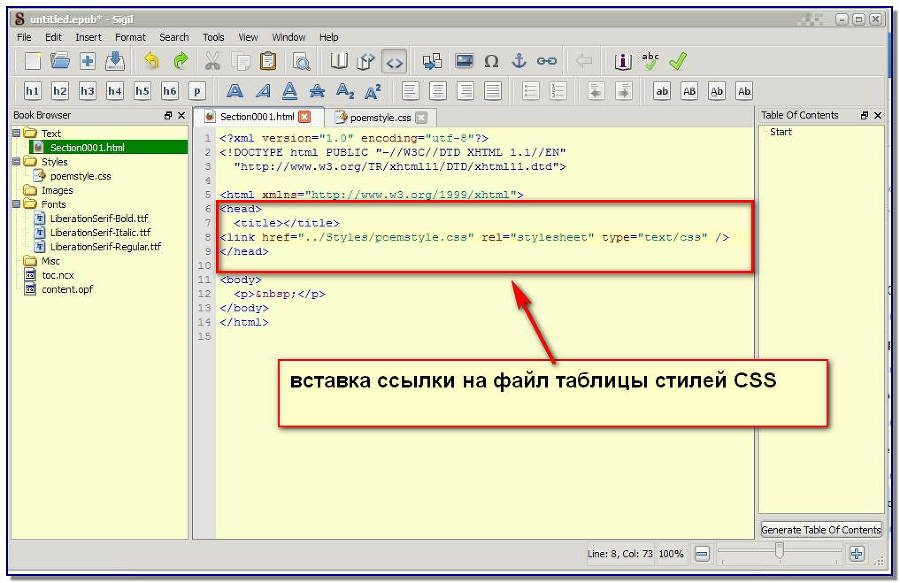Justify text alignment

pyautogui.click(x=493, y=91)
